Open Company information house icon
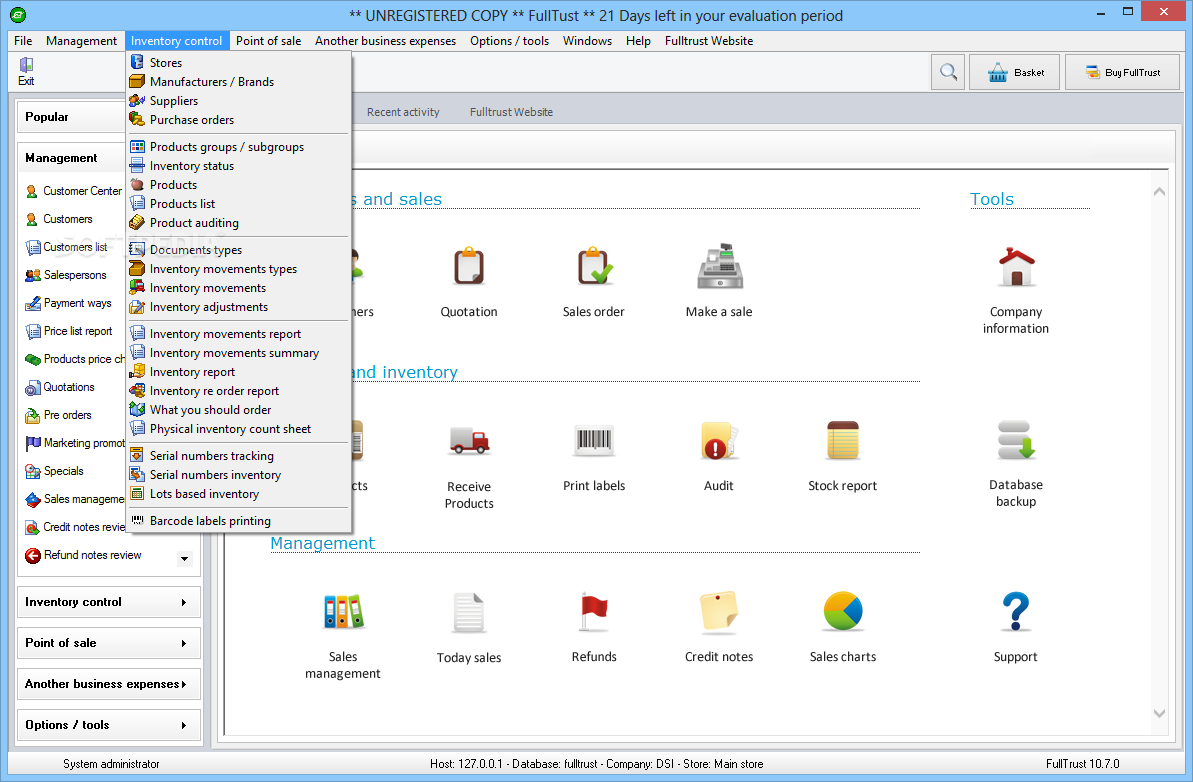The width and height of the screenshot is (1193, 782). click(x=1016, y=266)
